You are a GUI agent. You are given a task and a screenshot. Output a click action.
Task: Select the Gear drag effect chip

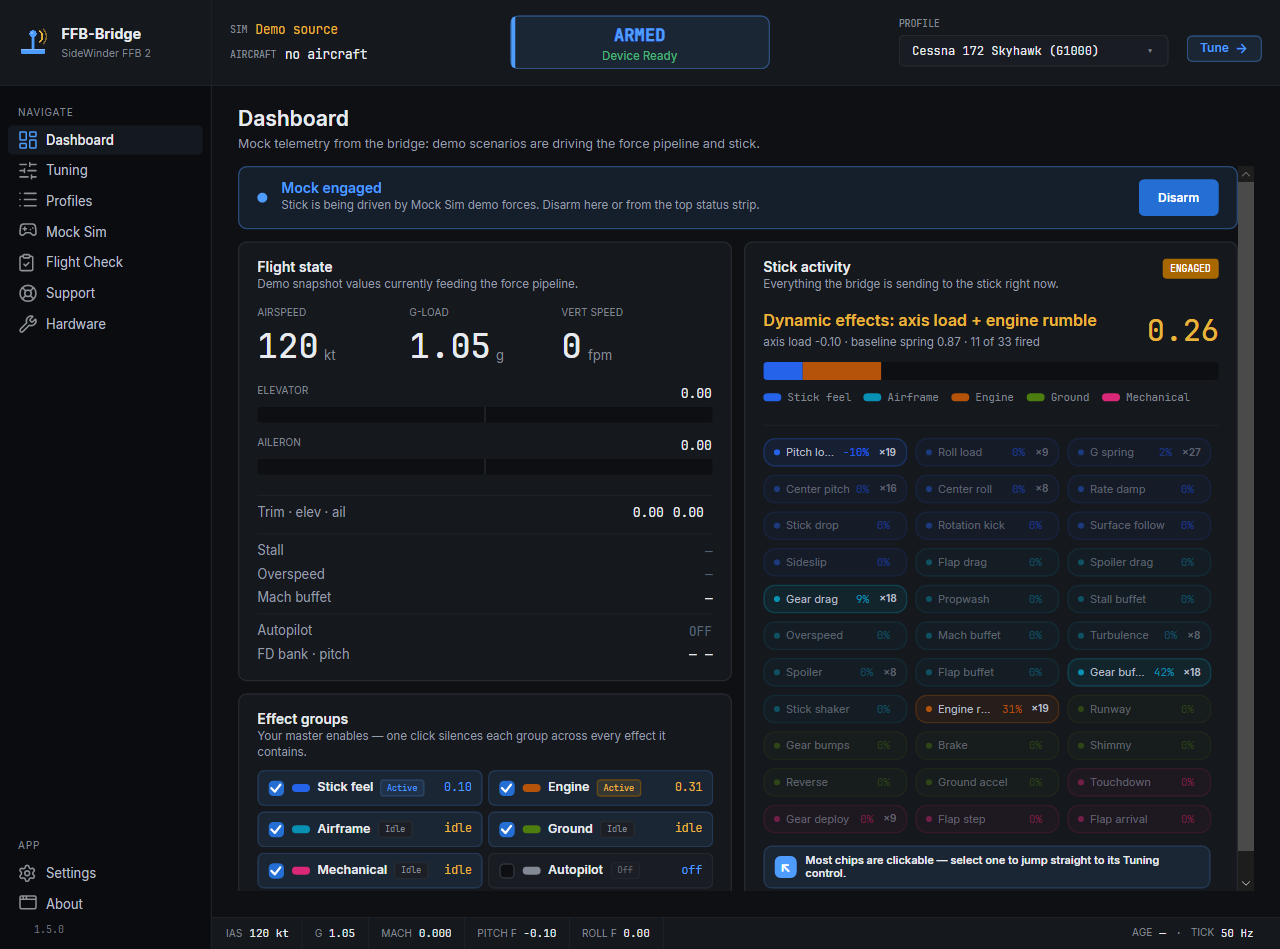click(835, 599)
